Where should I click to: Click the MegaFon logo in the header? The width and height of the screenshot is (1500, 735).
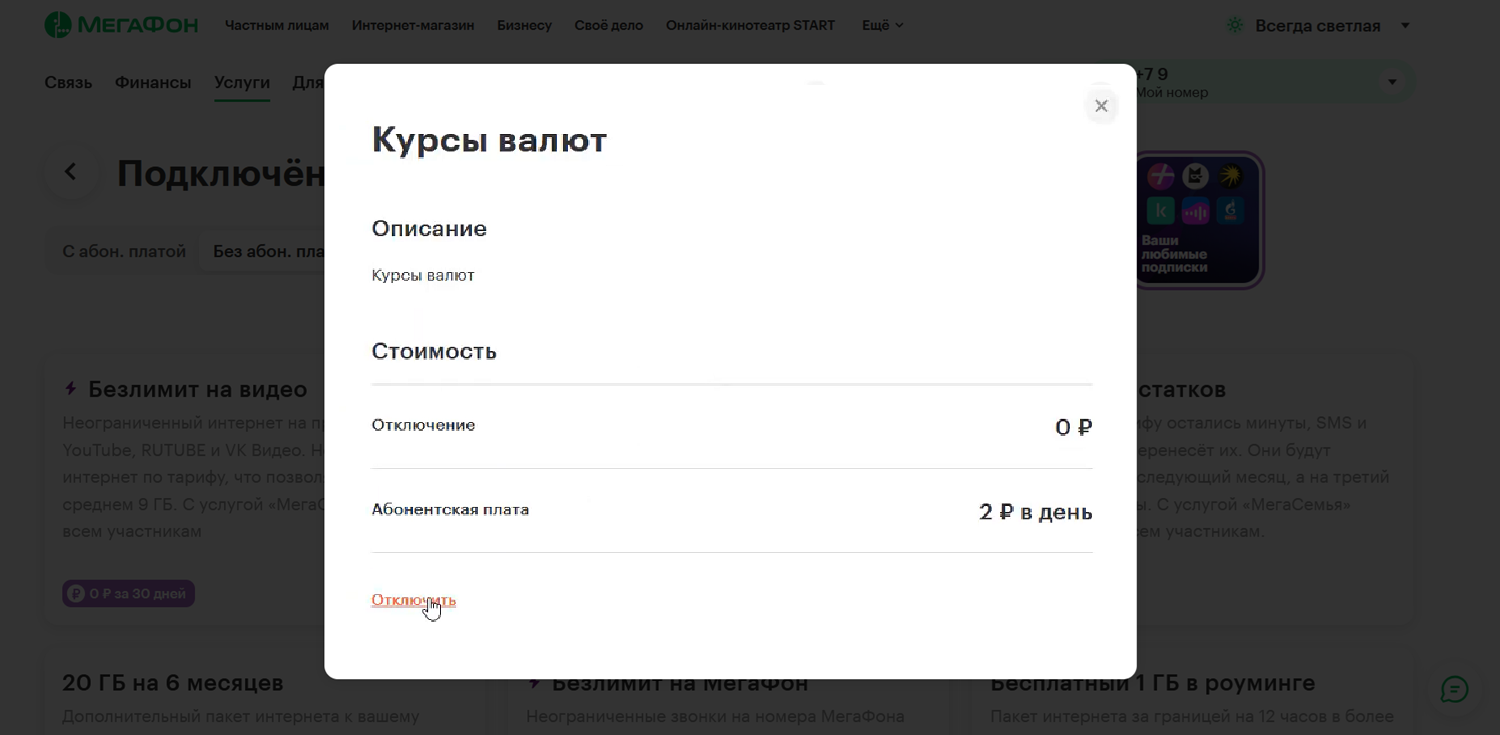click(x=120, y=25)
